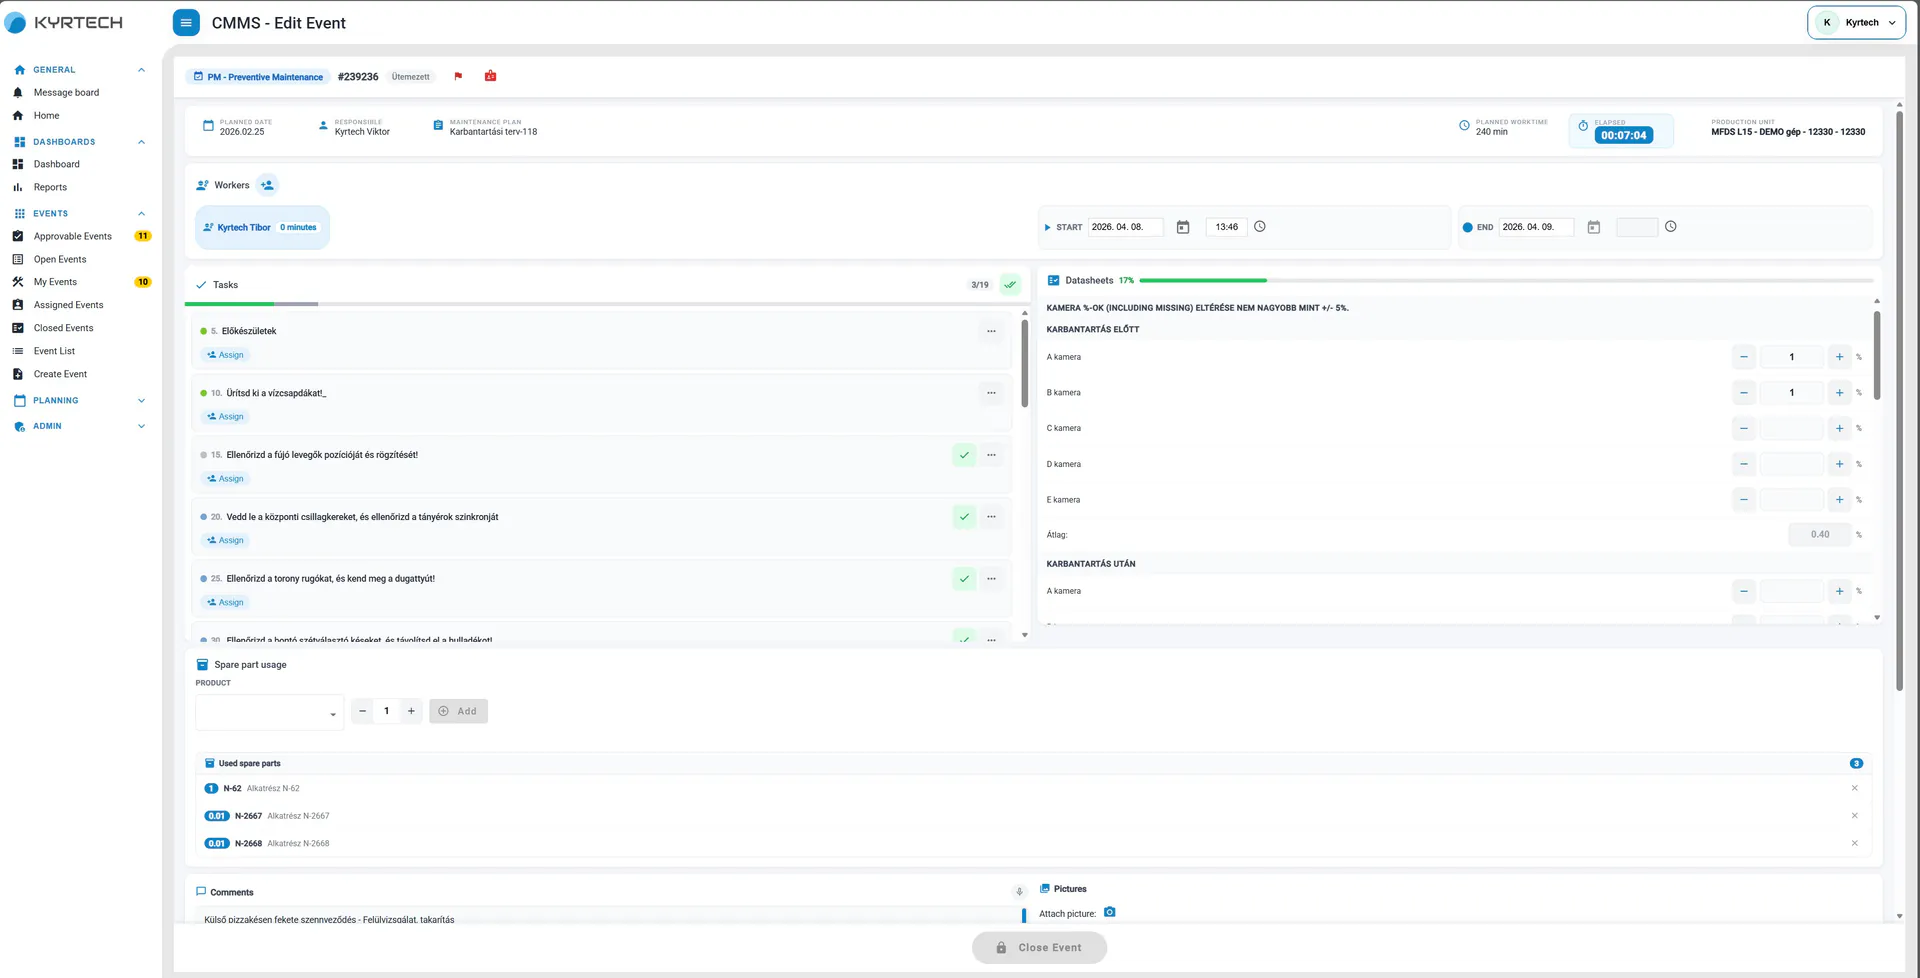Attach a picture using the camera icon
Image resolution: width=1920 pixels, height=978 pixels.
tap(1109, 912)
